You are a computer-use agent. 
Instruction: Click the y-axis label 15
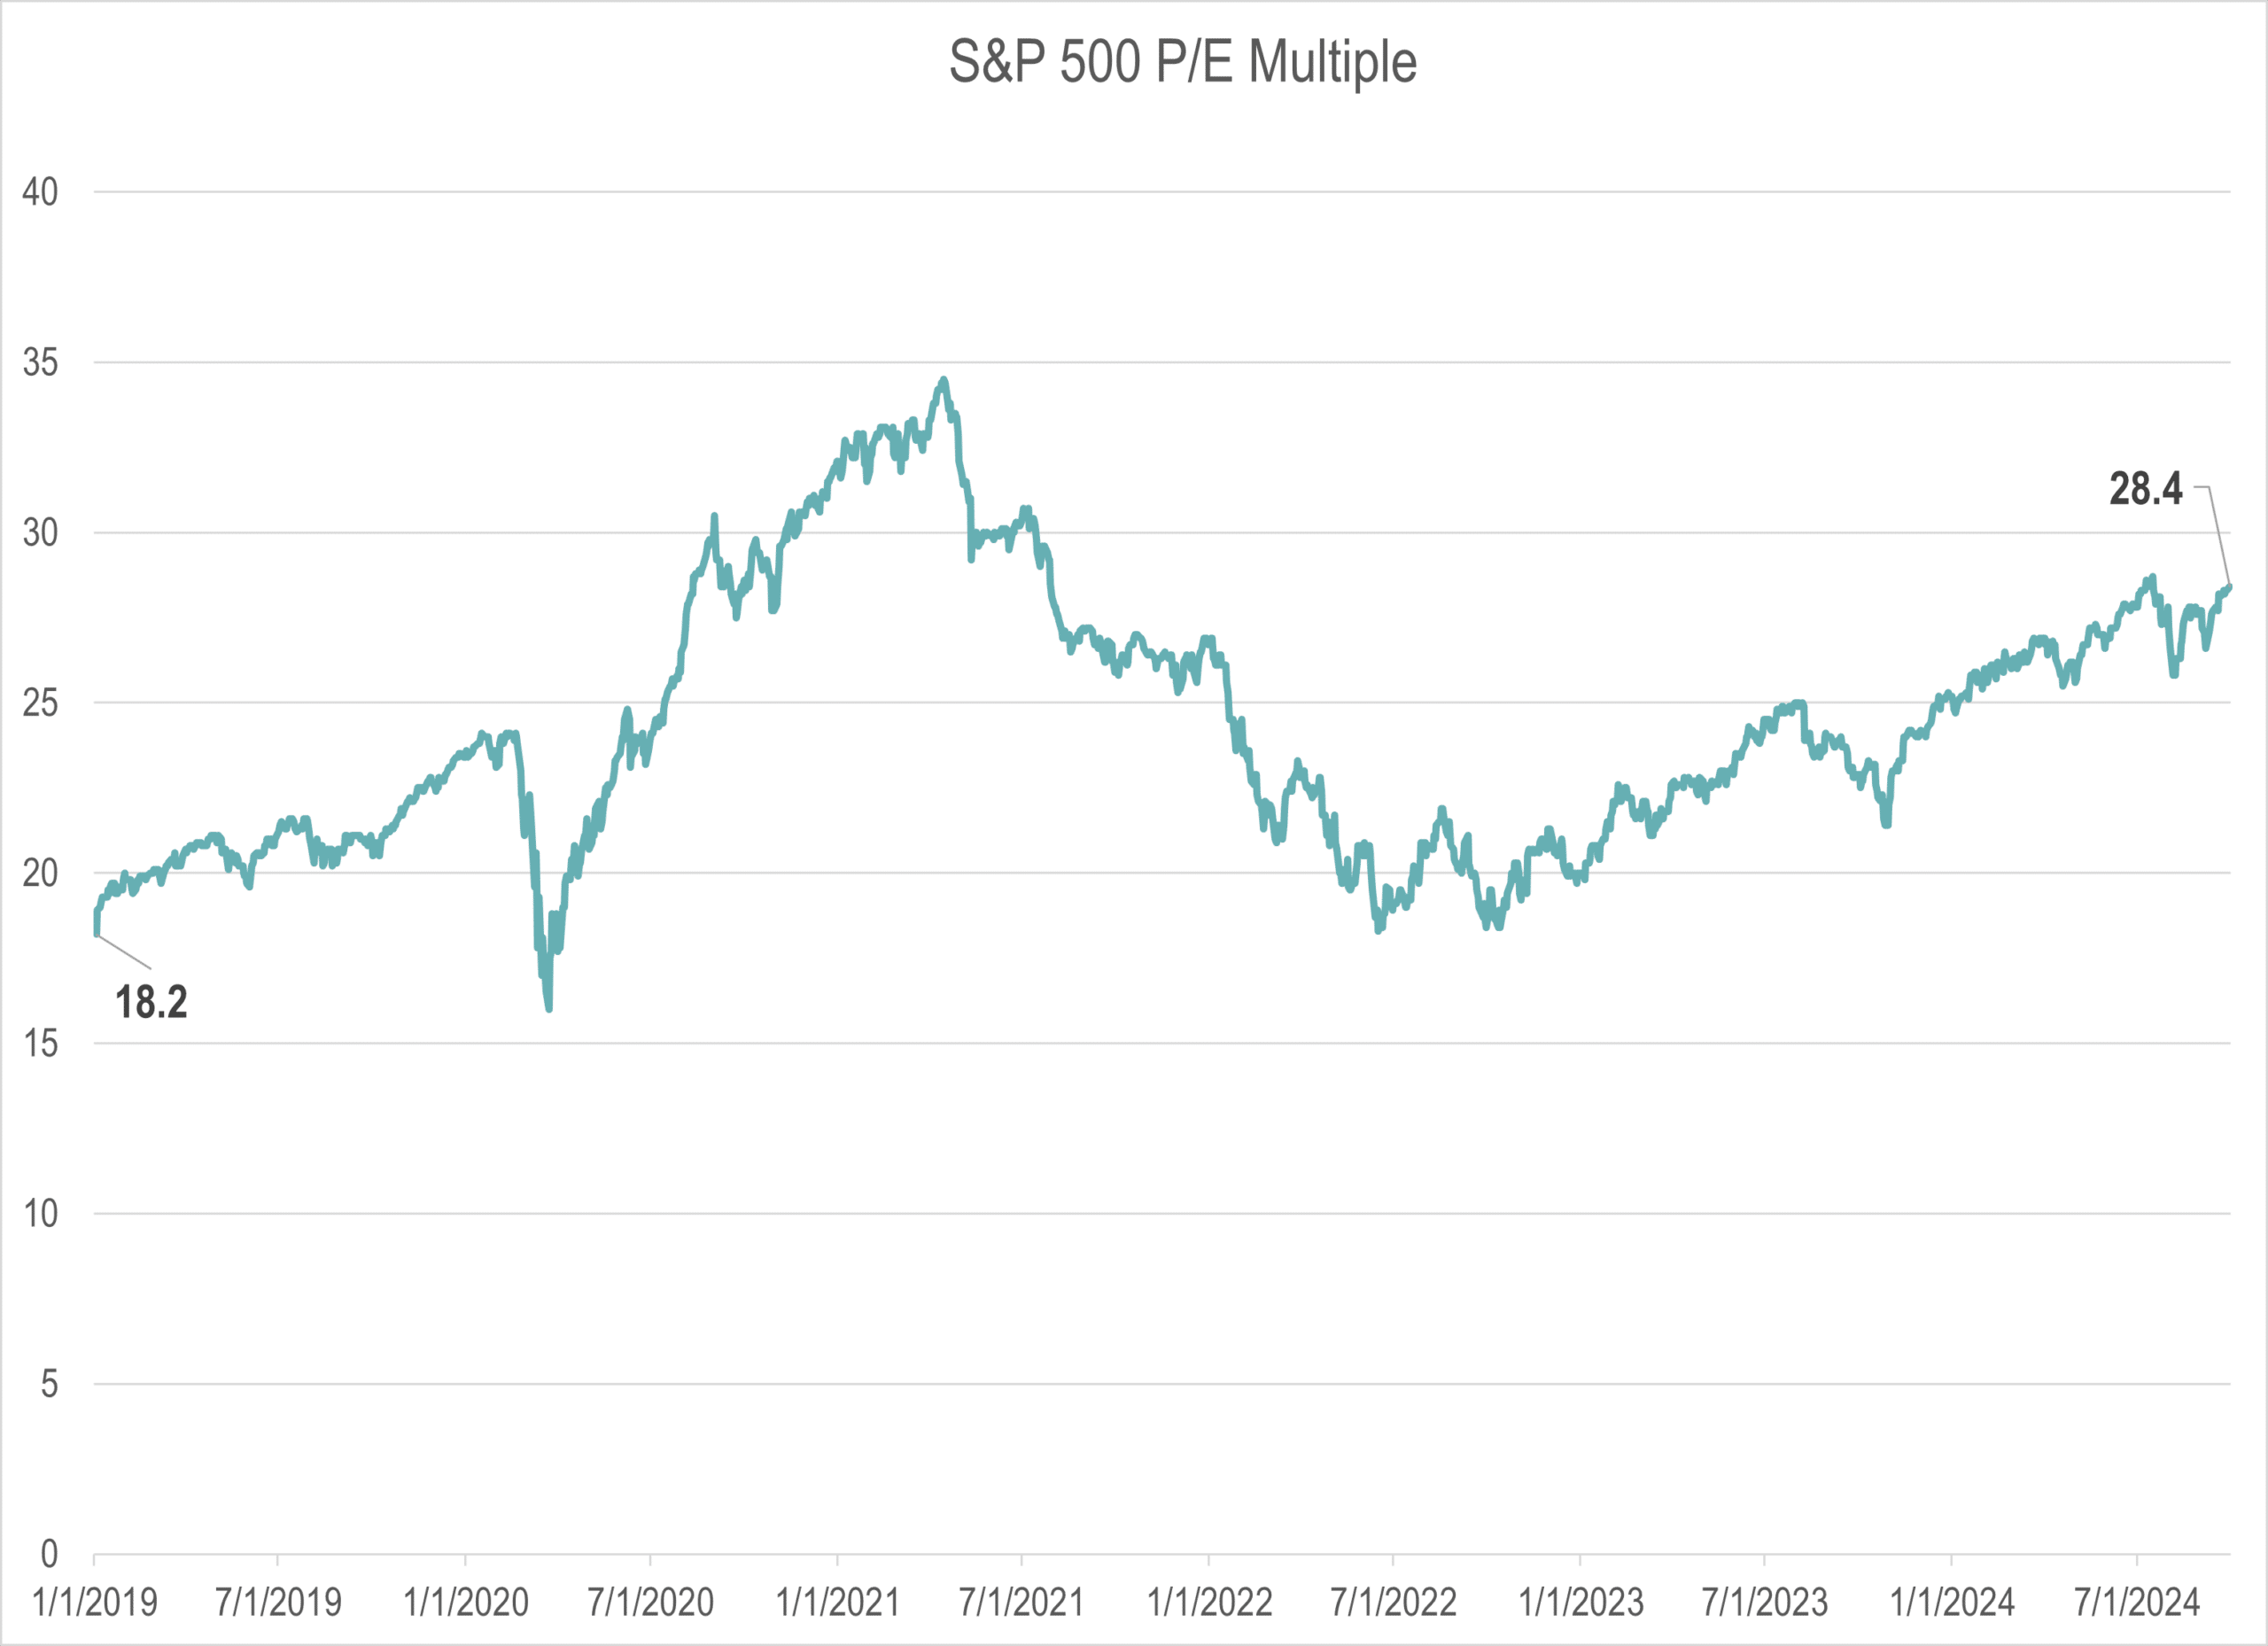(x=40, y=1044)
